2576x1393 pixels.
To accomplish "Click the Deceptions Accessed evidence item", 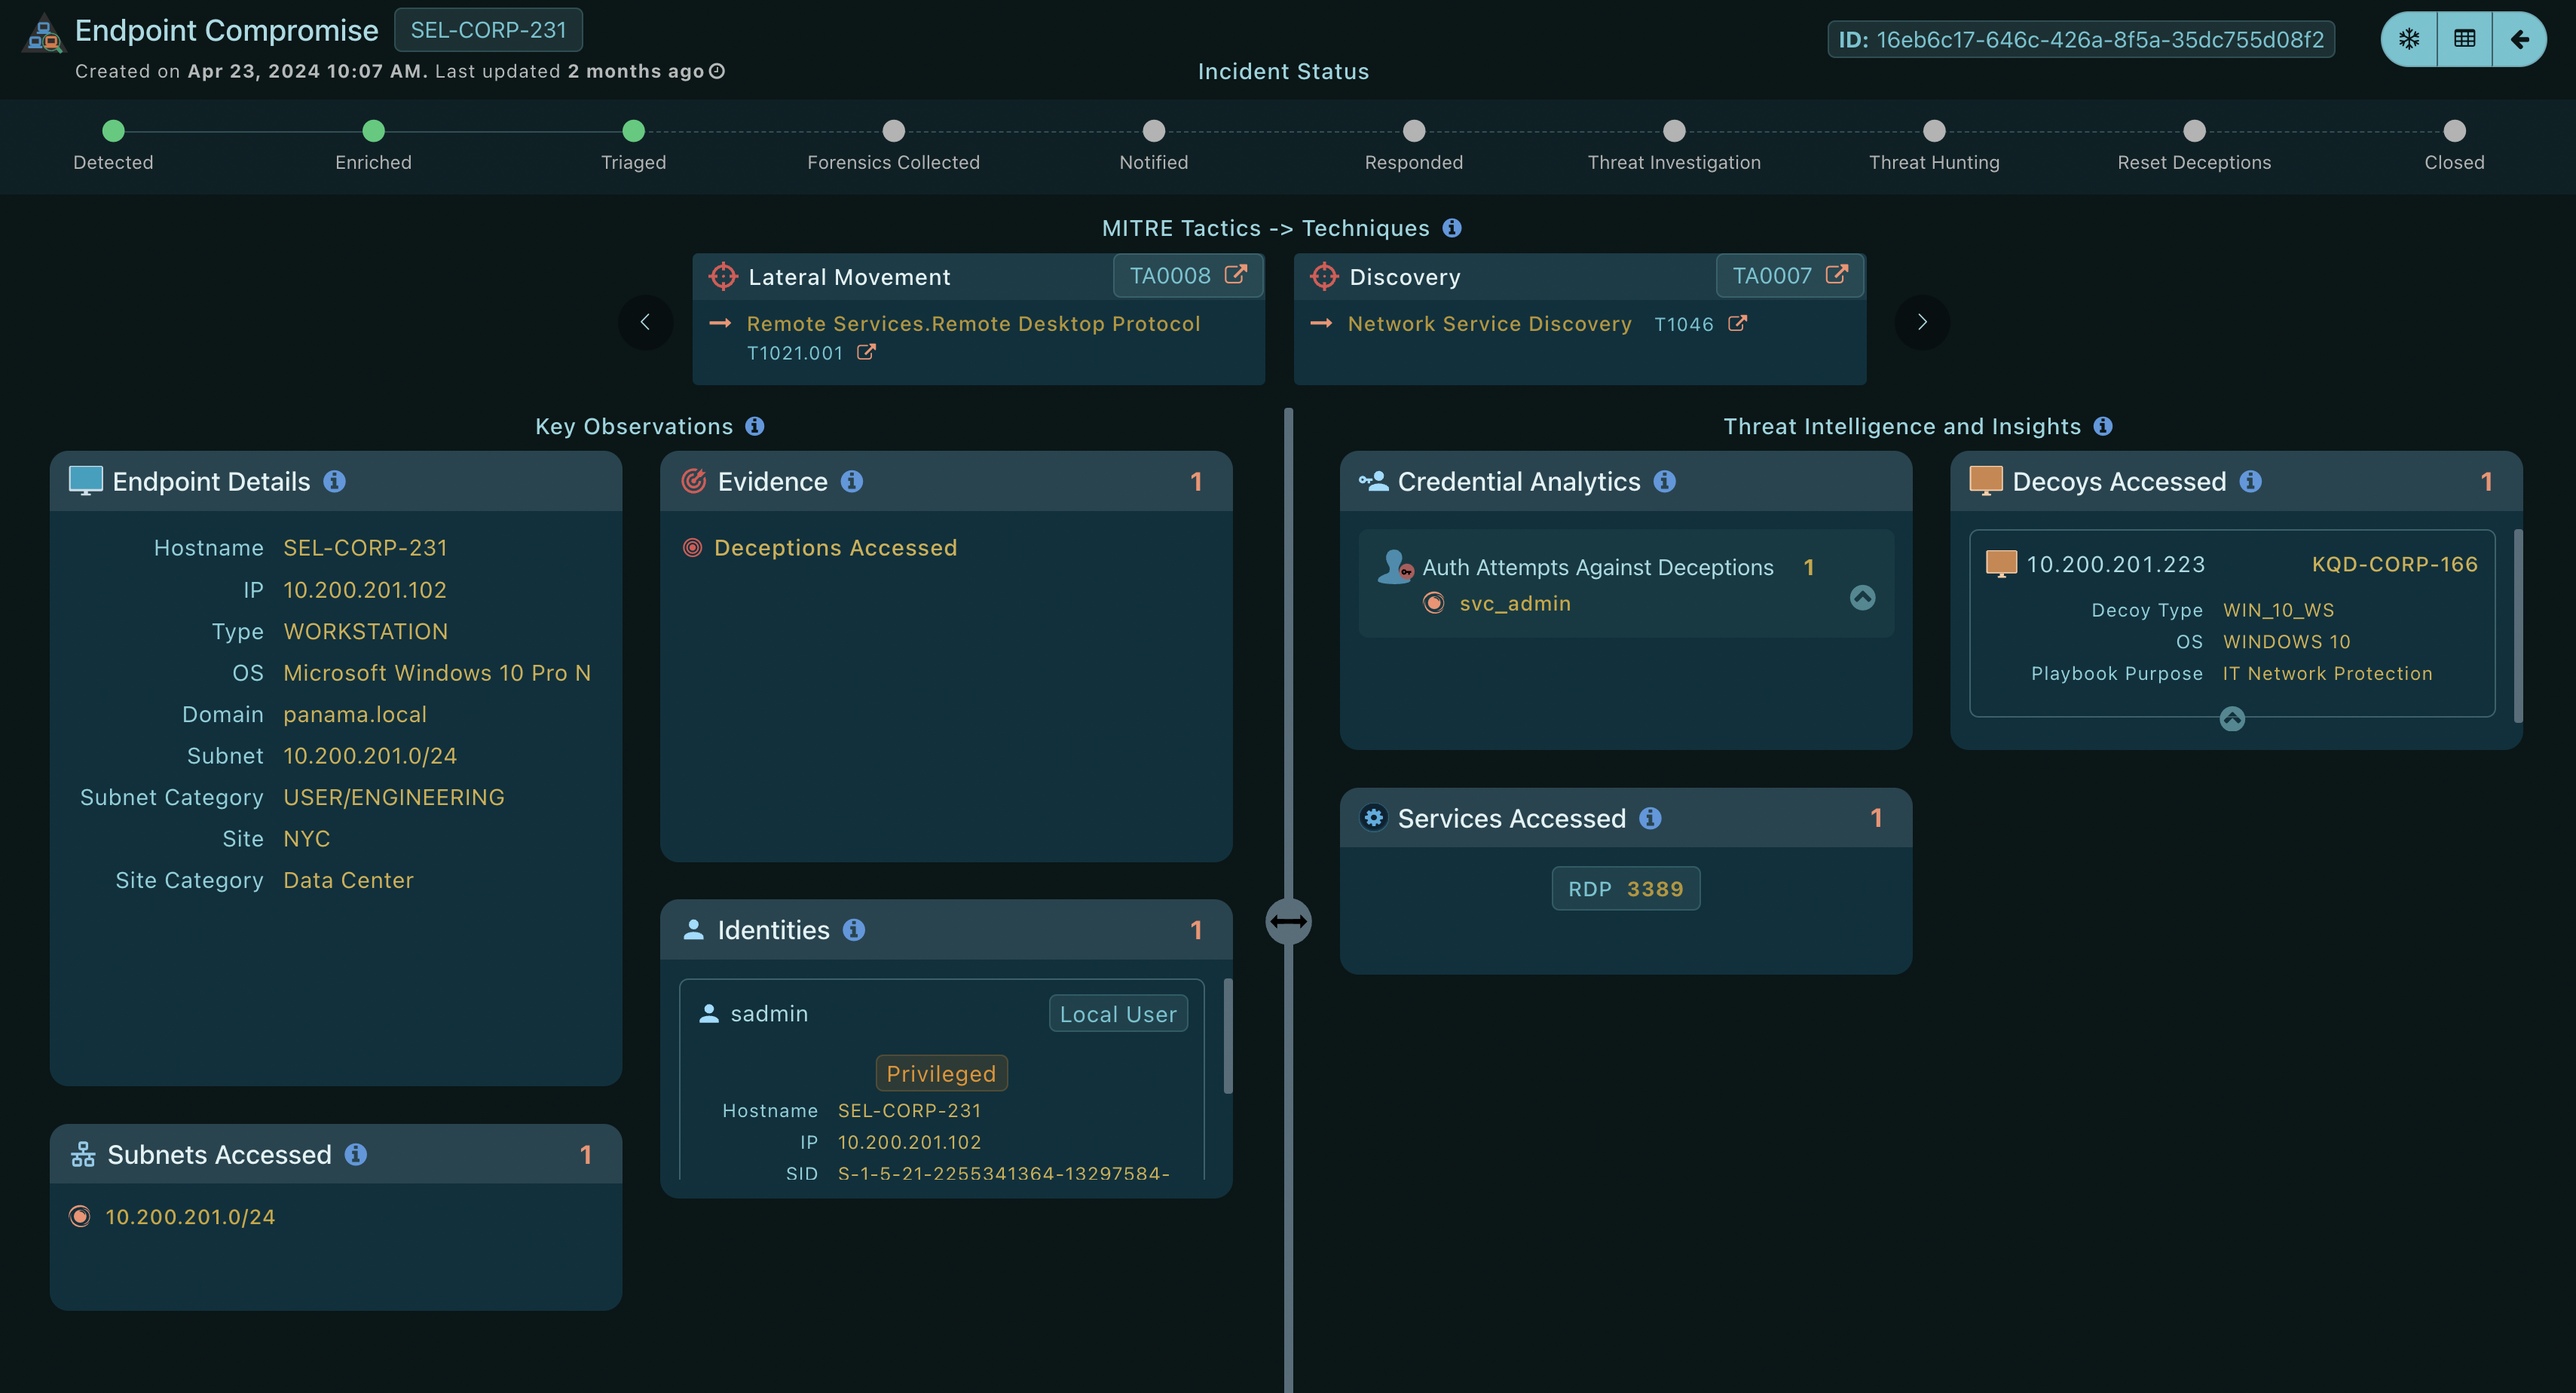I will coord(835,548).
